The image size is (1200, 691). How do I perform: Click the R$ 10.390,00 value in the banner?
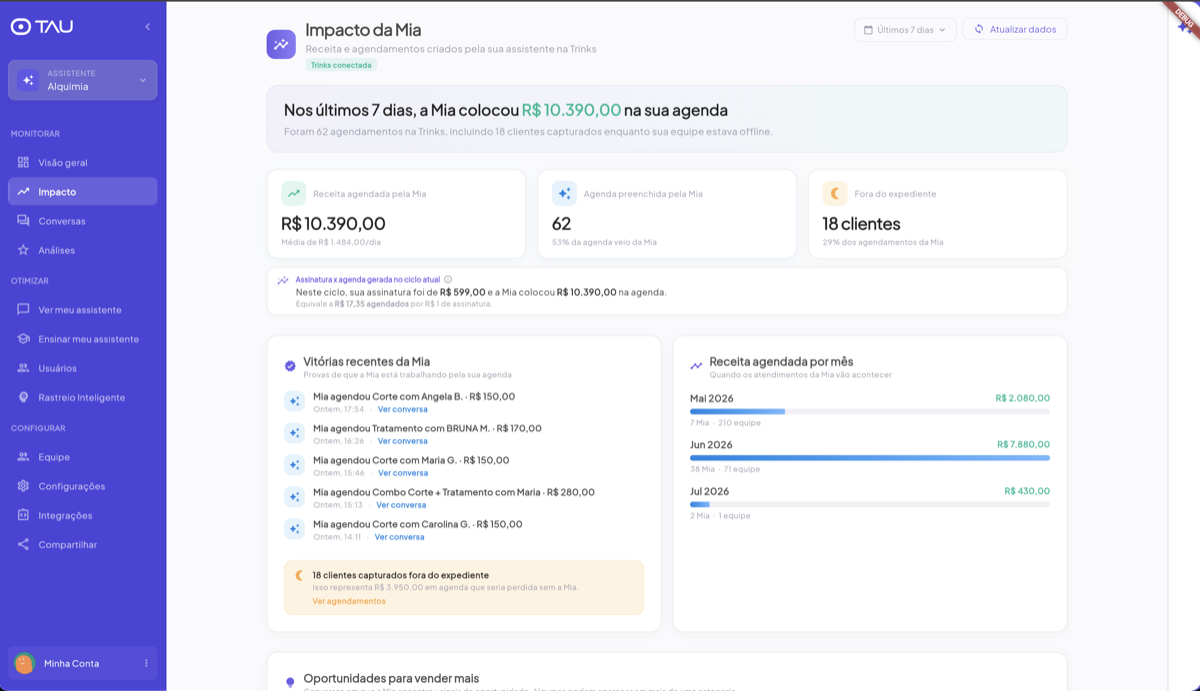point(572,110)
